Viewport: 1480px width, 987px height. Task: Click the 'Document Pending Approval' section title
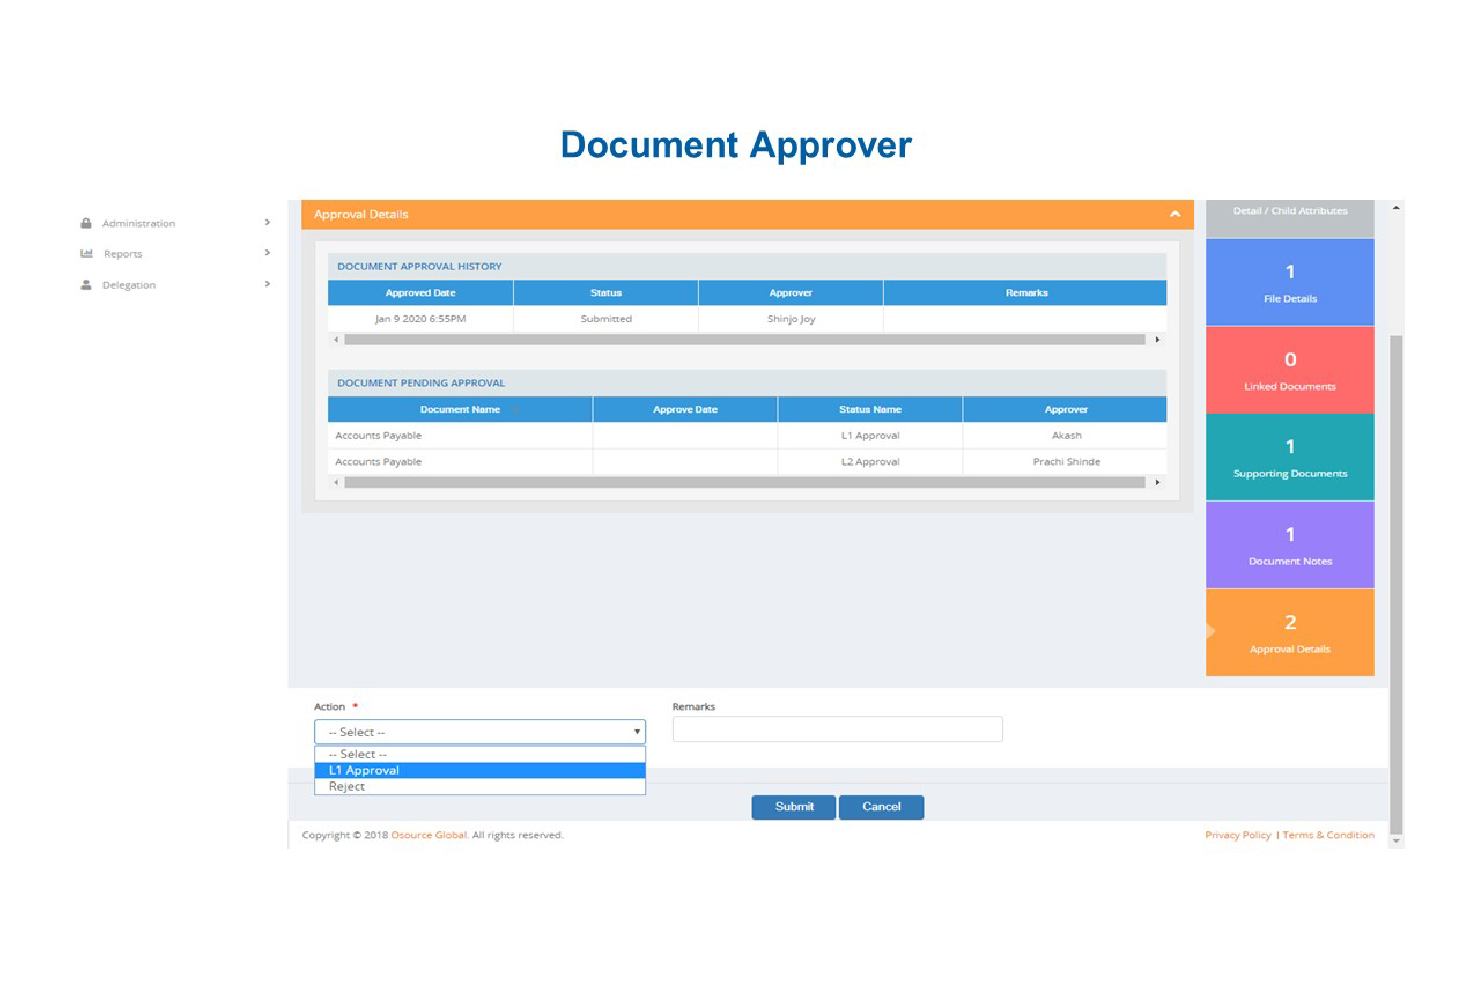421,383
